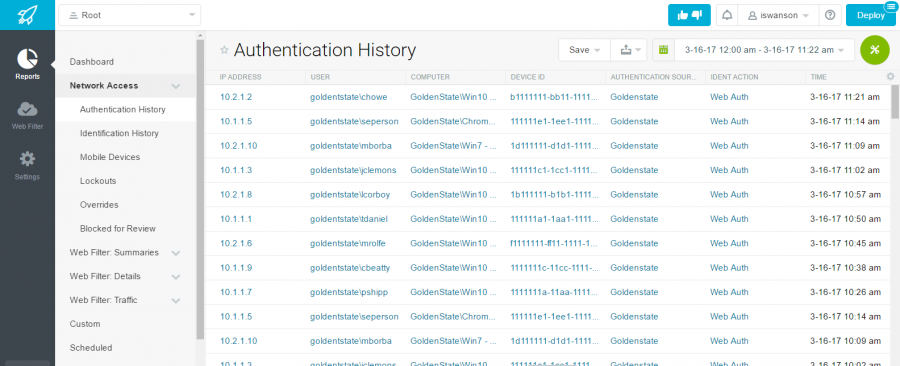Open the Reports pie chart section

(27, 64)
